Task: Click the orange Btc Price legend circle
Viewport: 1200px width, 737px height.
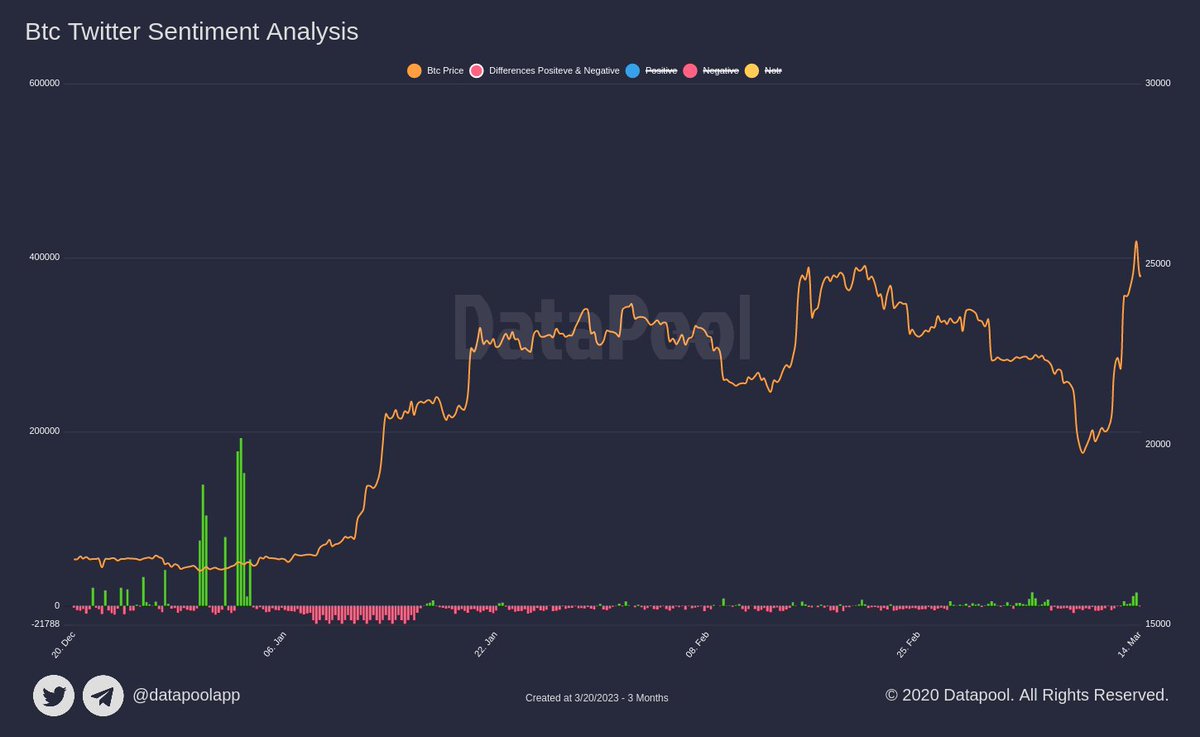Action: (x=414, y=71)
